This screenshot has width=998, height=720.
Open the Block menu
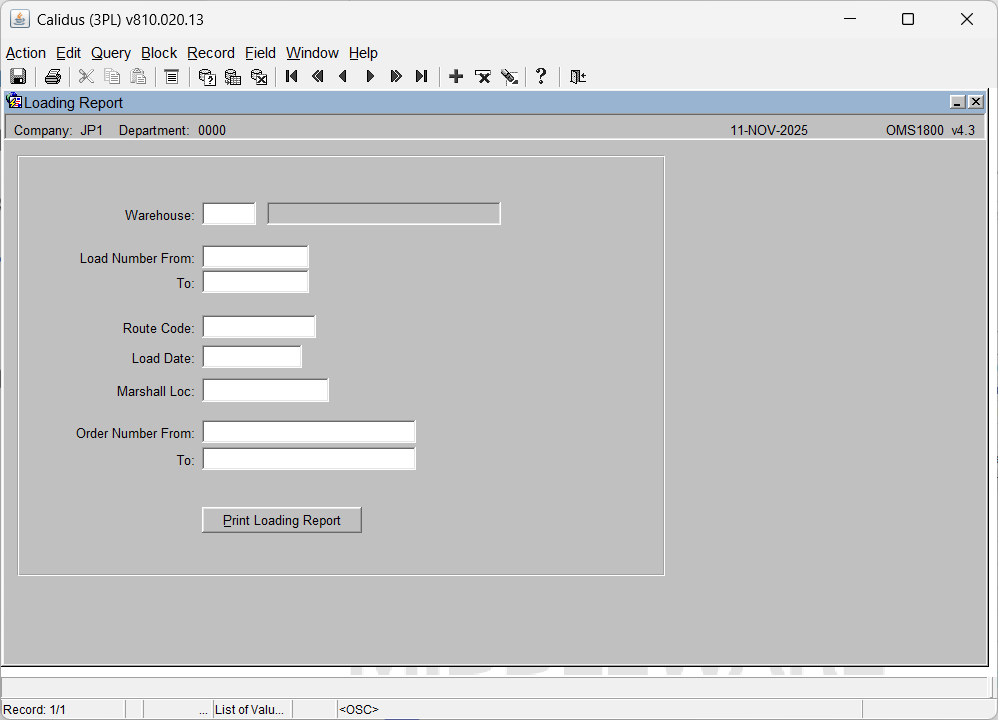159,53
